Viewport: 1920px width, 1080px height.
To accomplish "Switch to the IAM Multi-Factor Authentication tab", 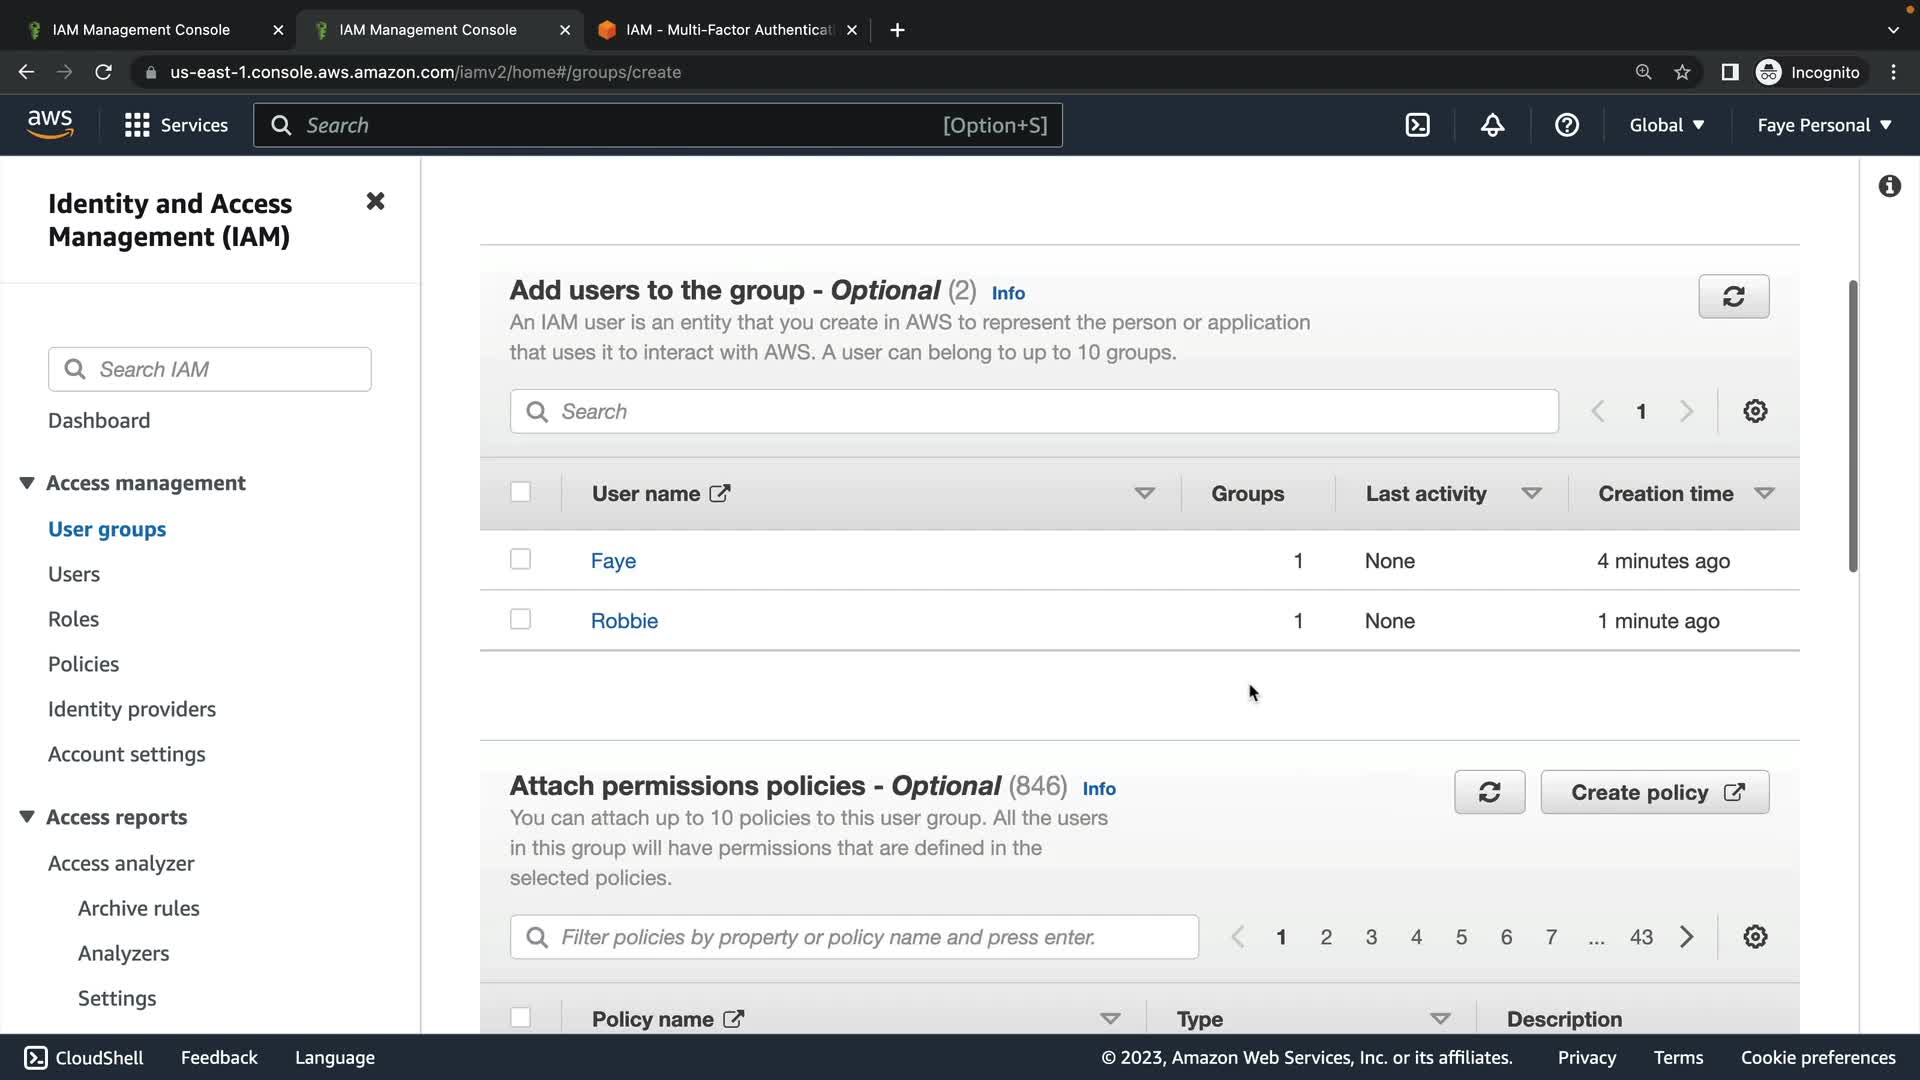I will coord(728,30).
